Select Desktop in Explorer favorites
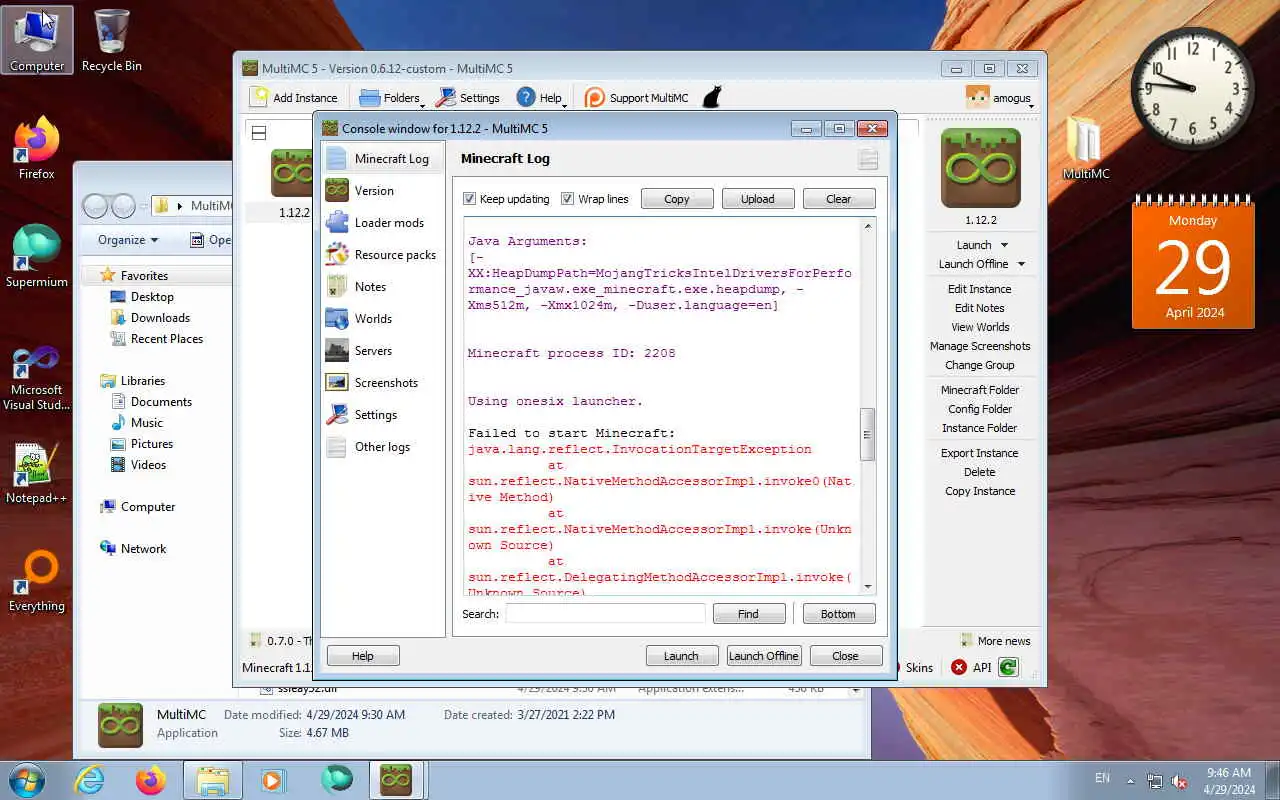The width and height of the screenshot is (1280, 800). (152, 297)
